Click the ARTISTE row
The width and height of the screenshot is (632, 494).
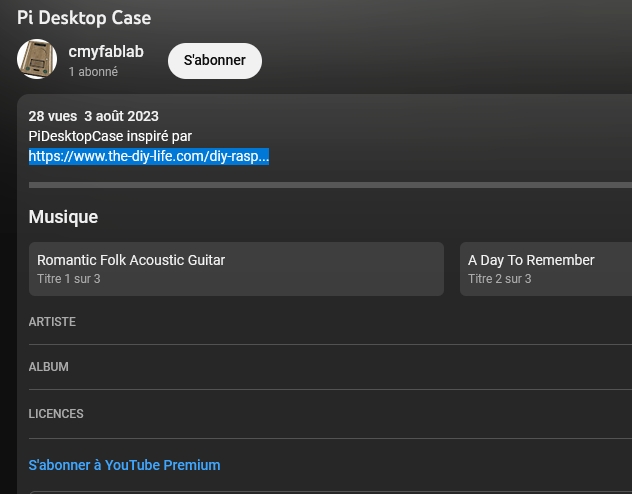pos(330,322)
